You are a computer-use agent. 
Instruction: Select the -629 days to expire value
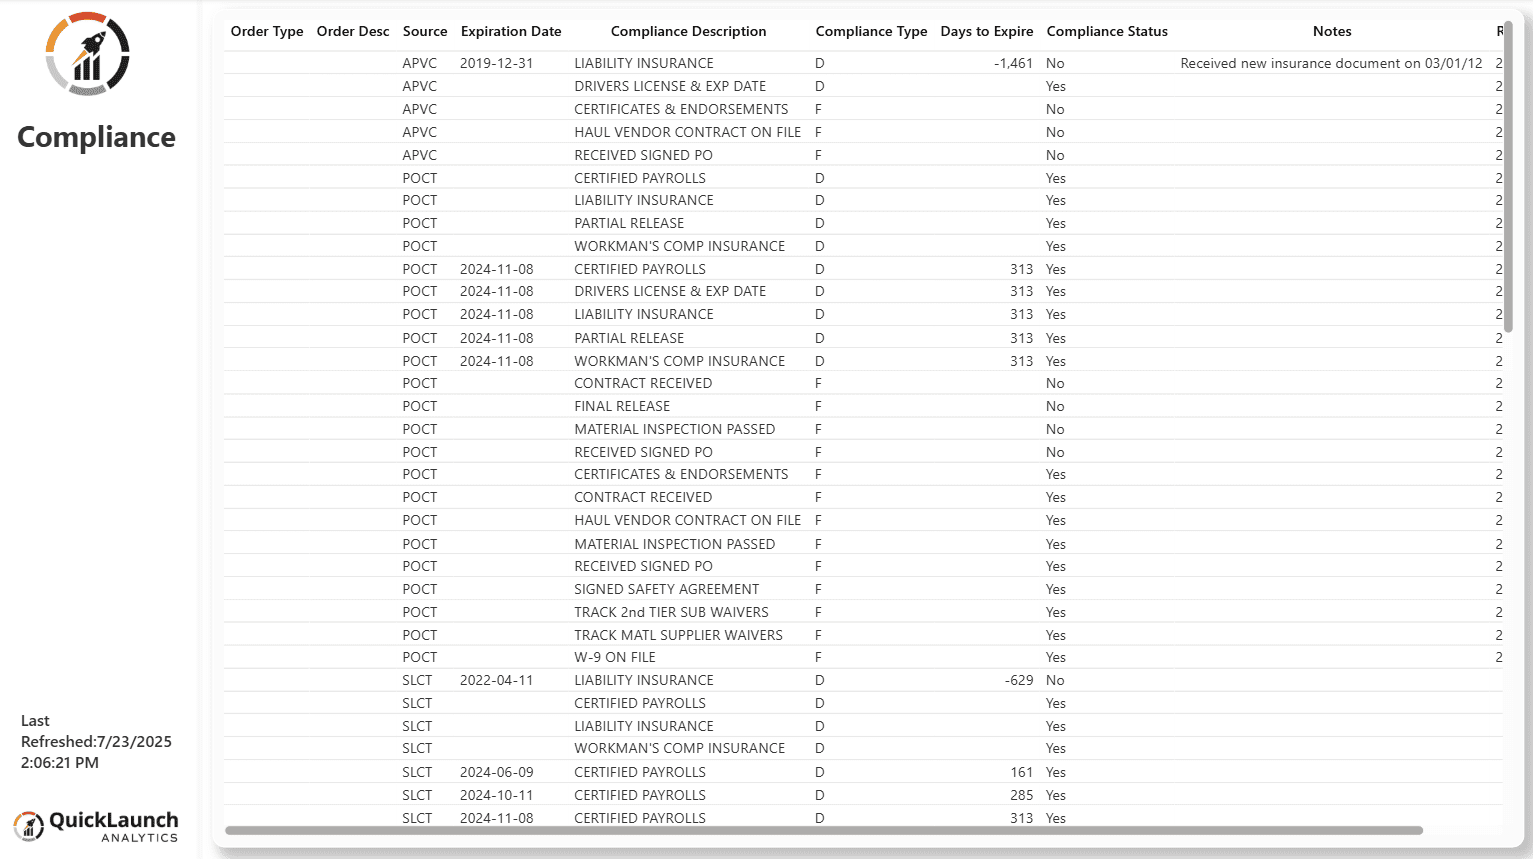(1019, 680)
